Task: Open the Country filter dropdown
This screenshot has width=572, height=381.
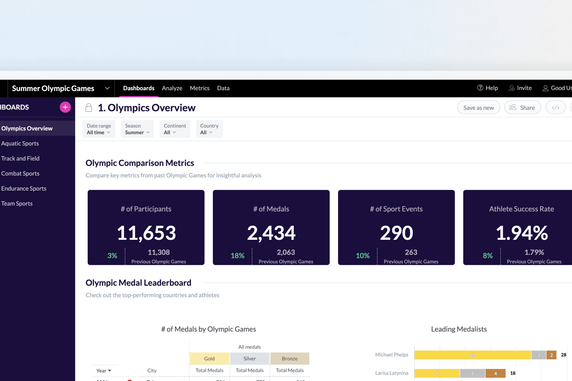Action: [x=209, y=129]
